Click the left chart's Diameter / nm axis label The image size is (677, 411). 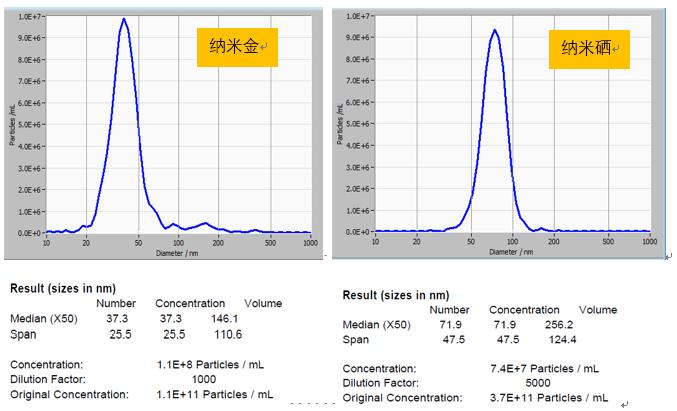tap(177, 254)
